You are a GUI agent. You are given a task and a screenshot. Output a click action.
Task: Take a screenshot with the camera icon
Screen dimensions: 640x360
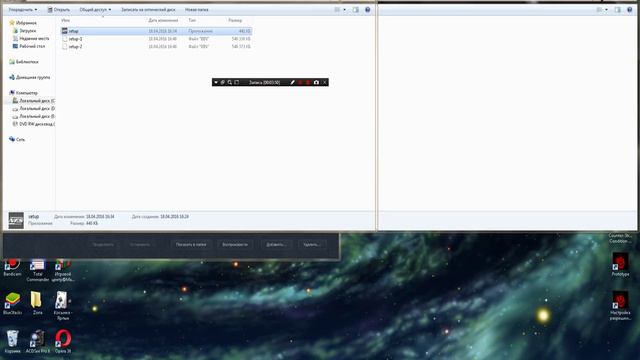316,82
